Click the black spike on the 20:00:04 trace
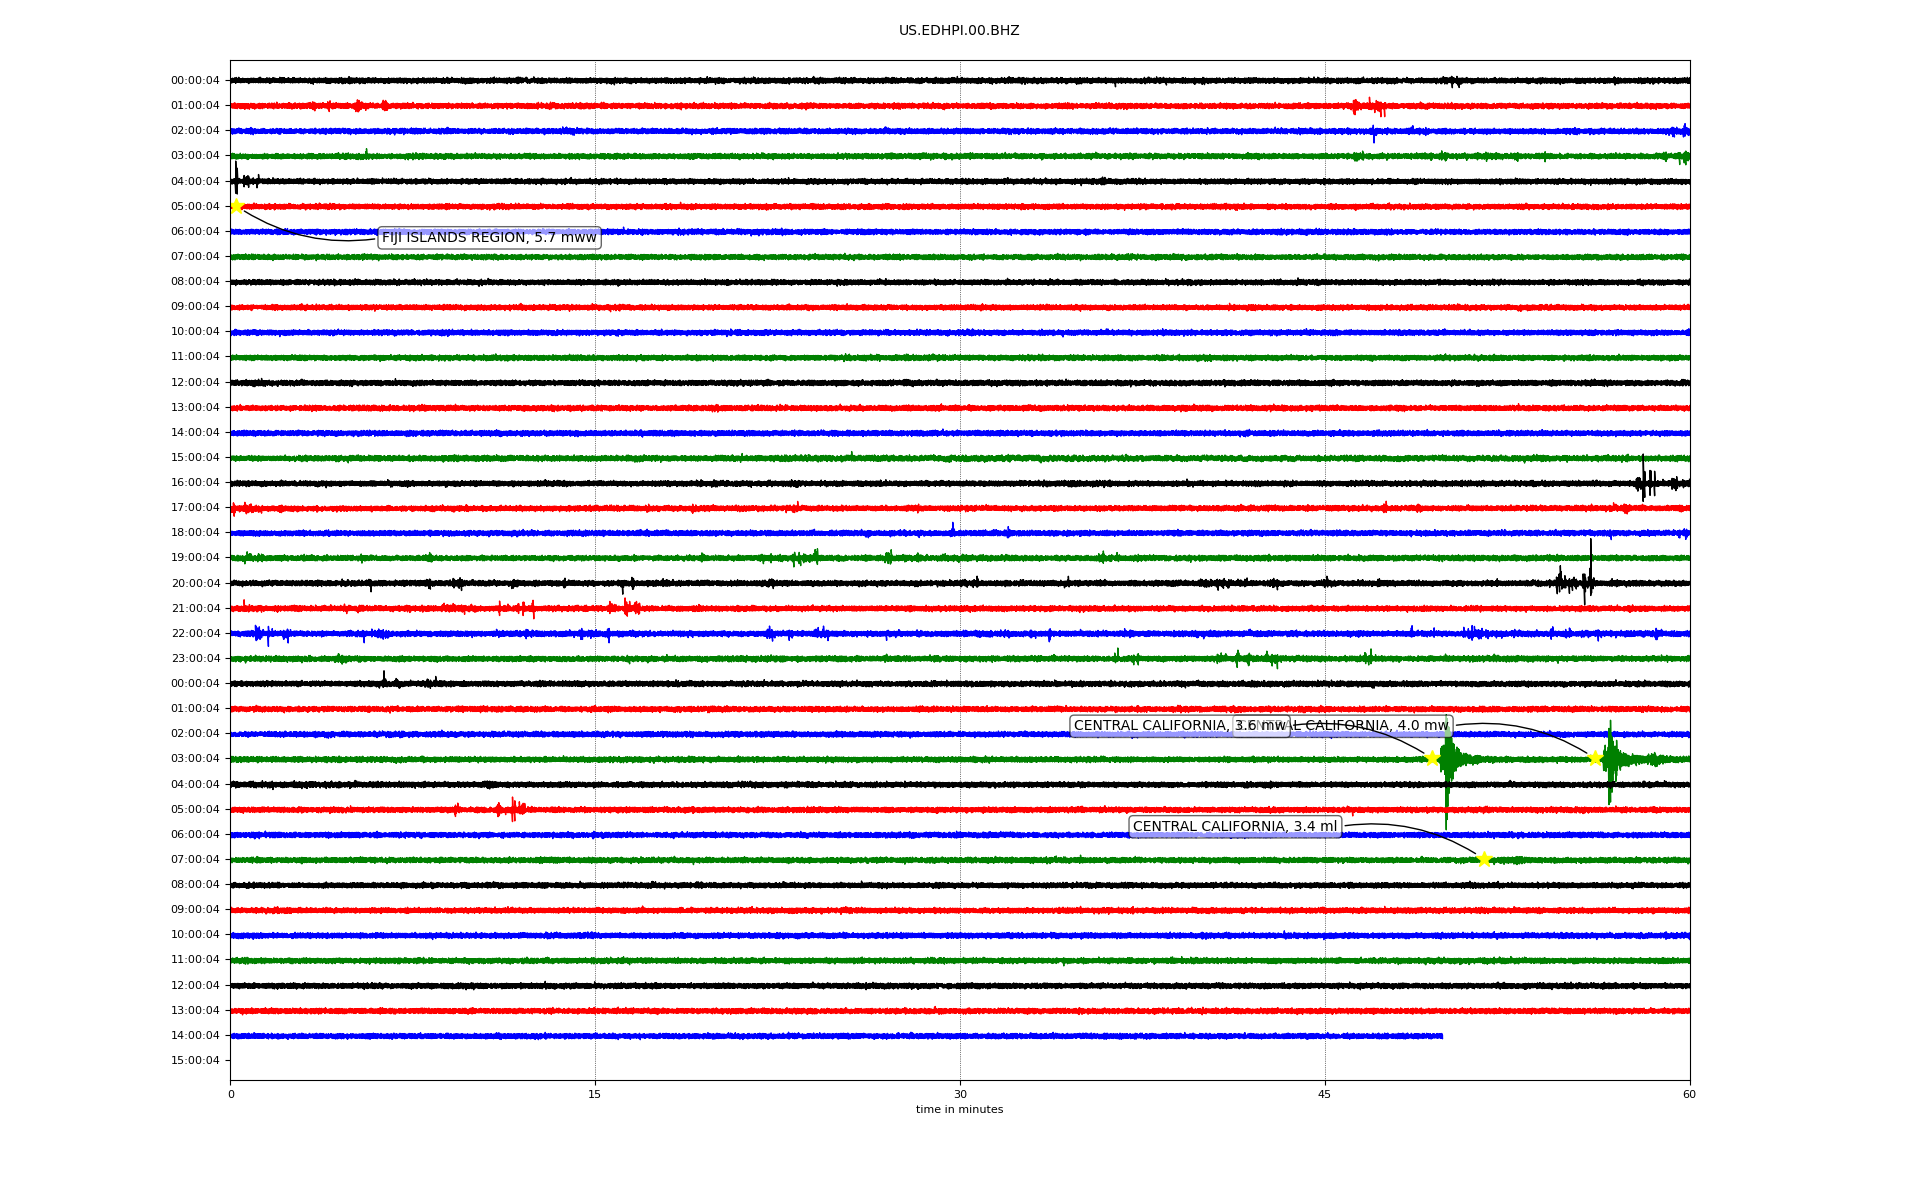 click(1590, 572)
